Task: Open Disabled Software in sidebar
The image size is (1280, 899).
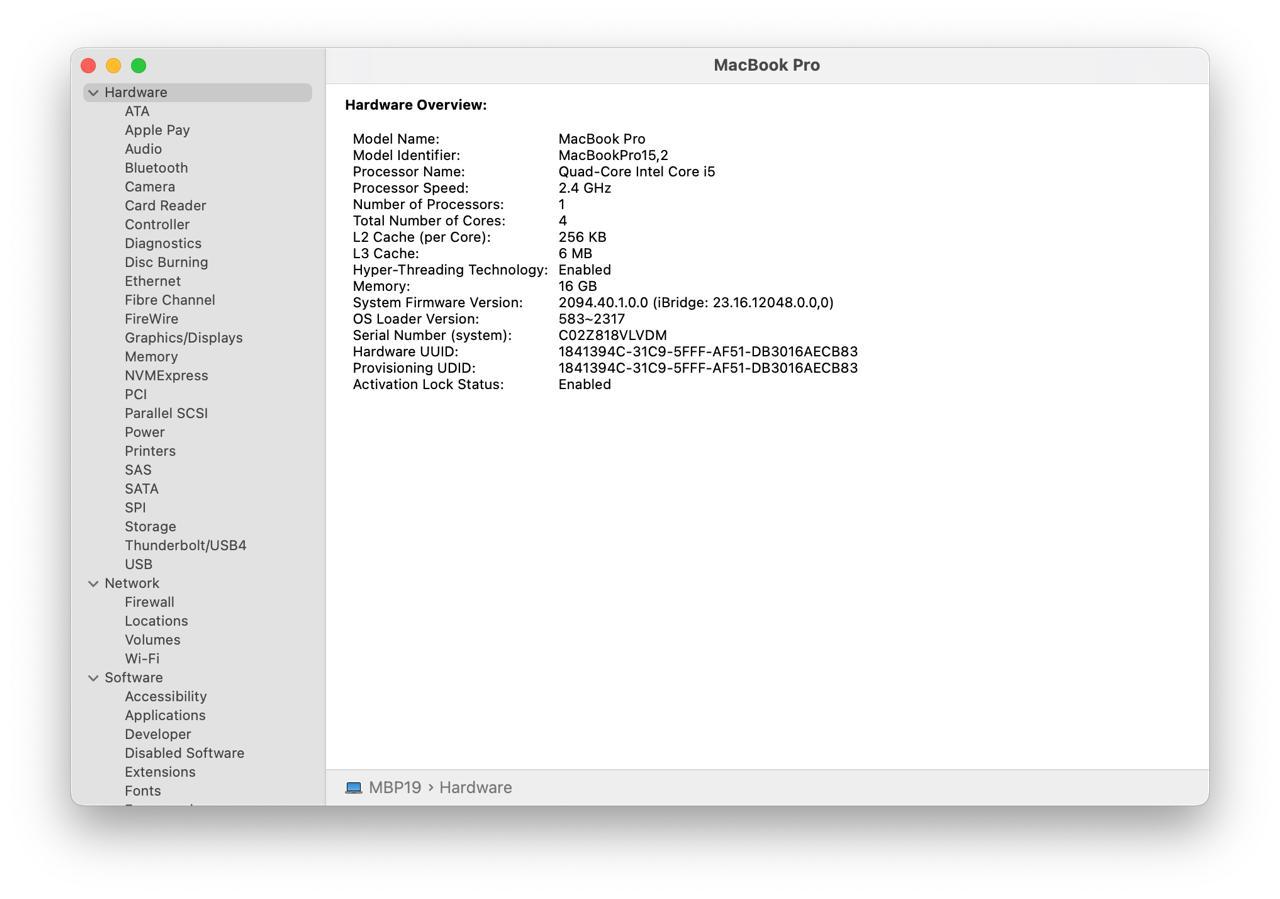Action: 184,753
